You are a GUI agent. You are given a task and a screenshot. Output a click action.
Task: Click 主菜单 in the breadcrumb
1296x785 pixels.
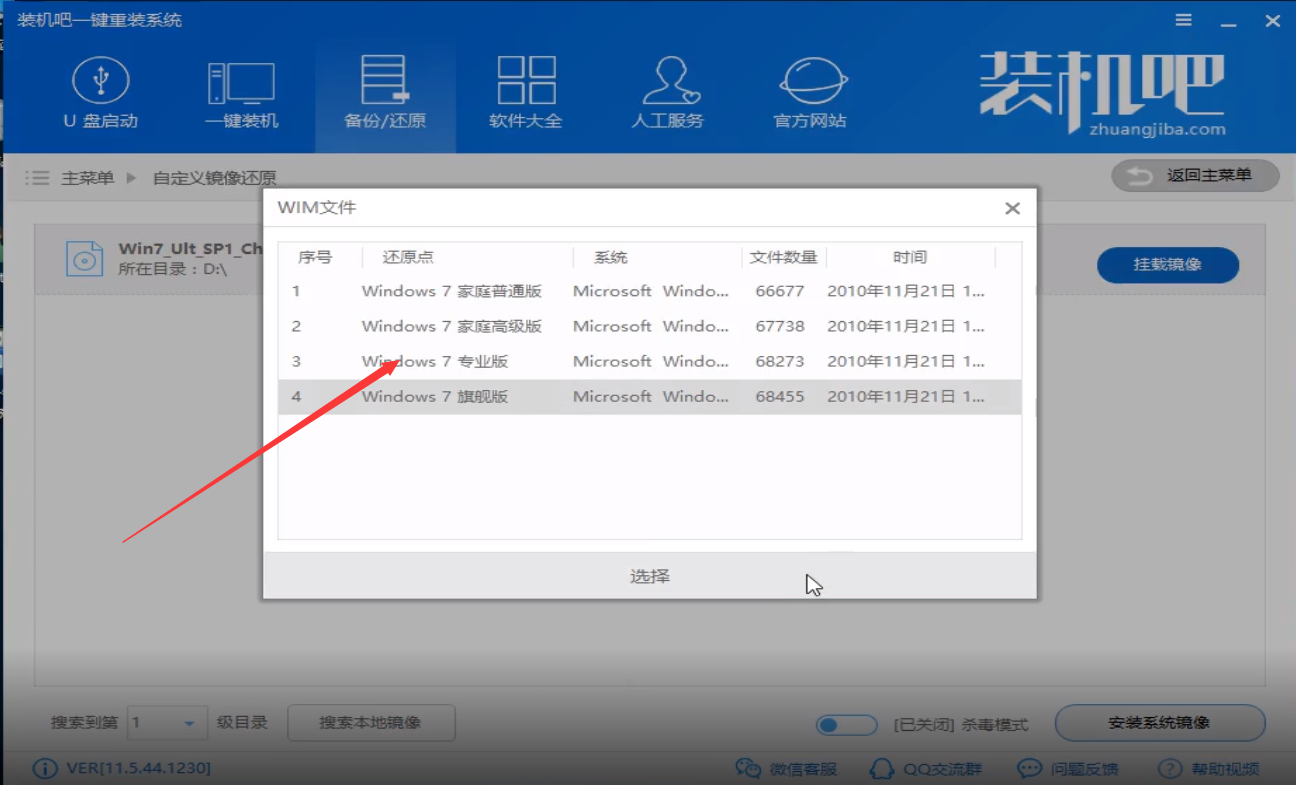coord(87,178)
